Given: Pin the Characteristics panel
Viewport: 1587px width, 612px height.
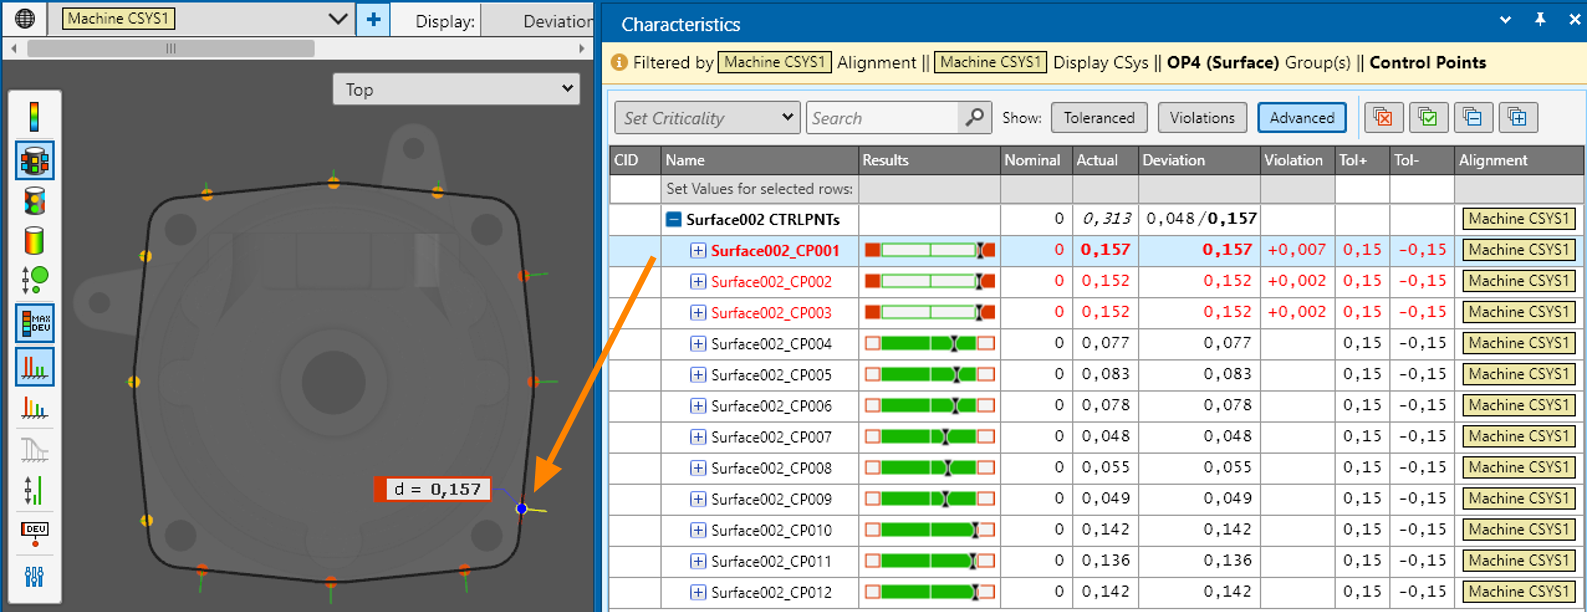Looking at the screenshot, I should click(x=1540, y=20).
